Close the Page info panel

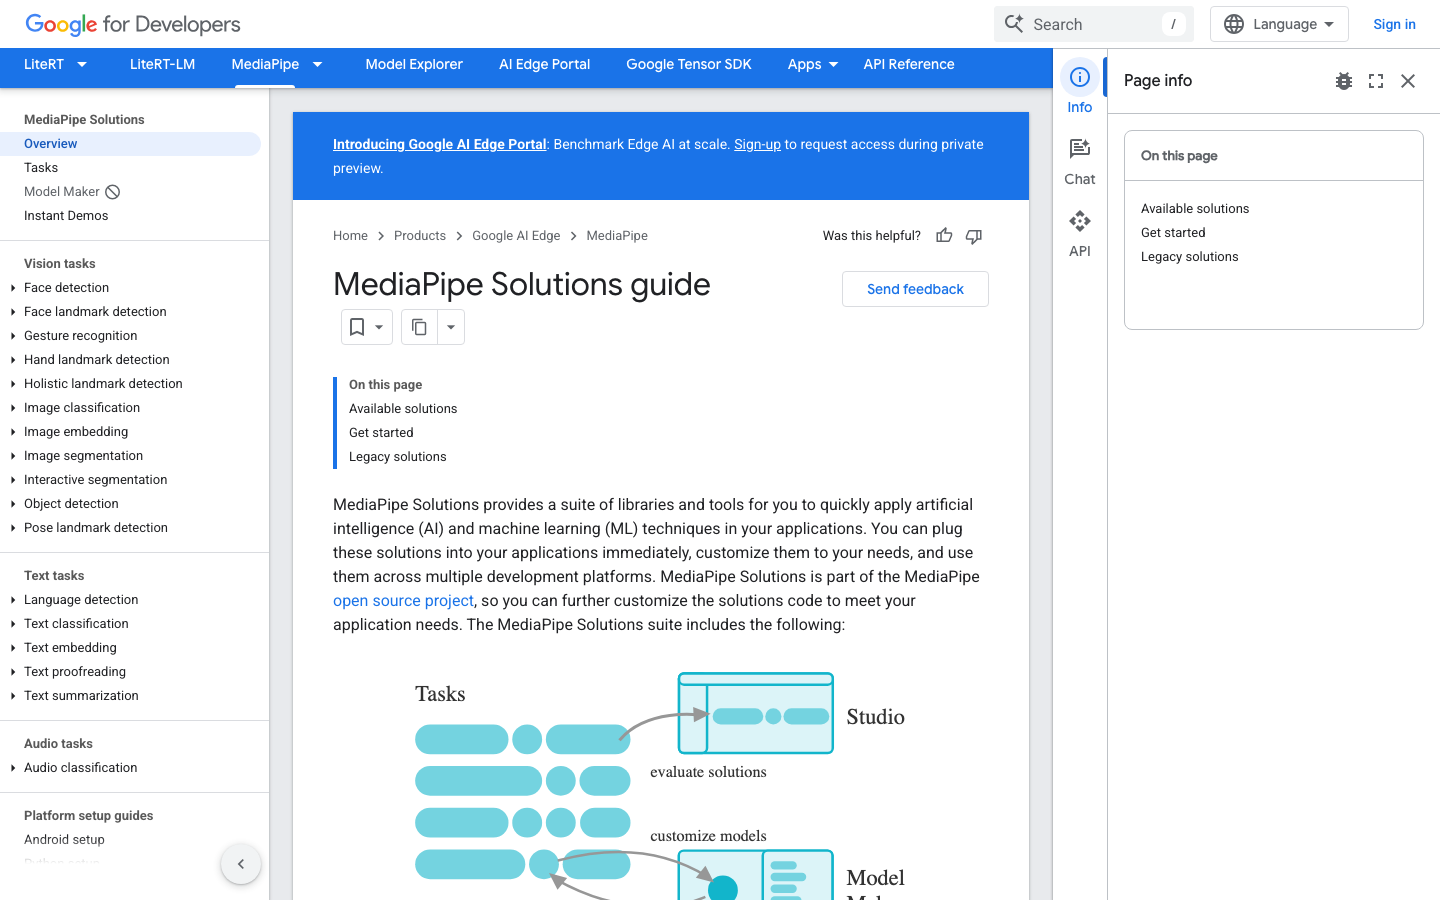pyautogui.click(x=1408, y=81)
